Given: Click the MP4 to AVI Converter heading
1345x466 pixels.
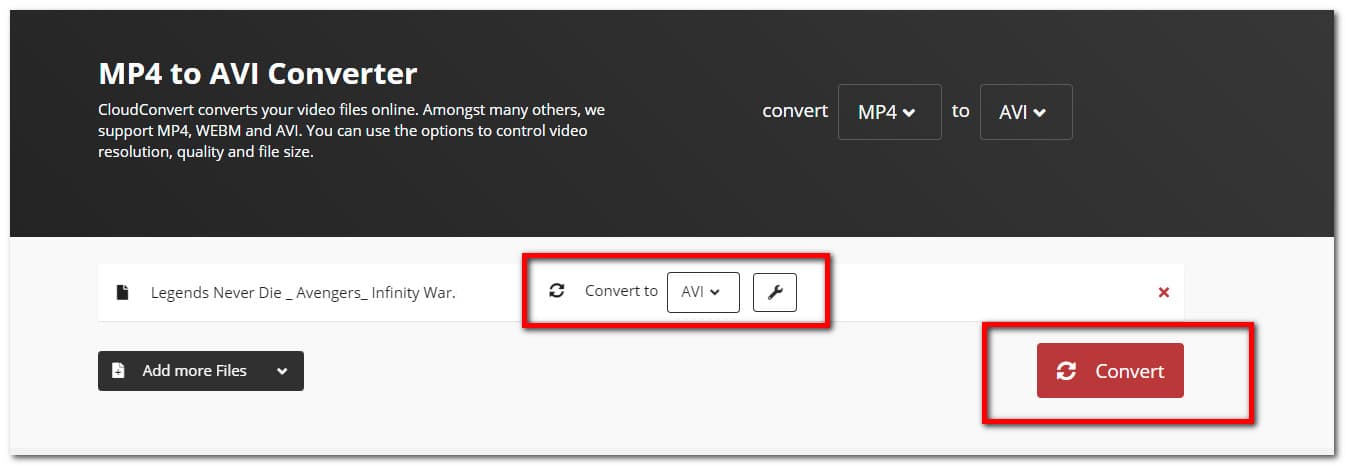Looking at the screenshot, I should pyautogui.click(x=258, y=73).
